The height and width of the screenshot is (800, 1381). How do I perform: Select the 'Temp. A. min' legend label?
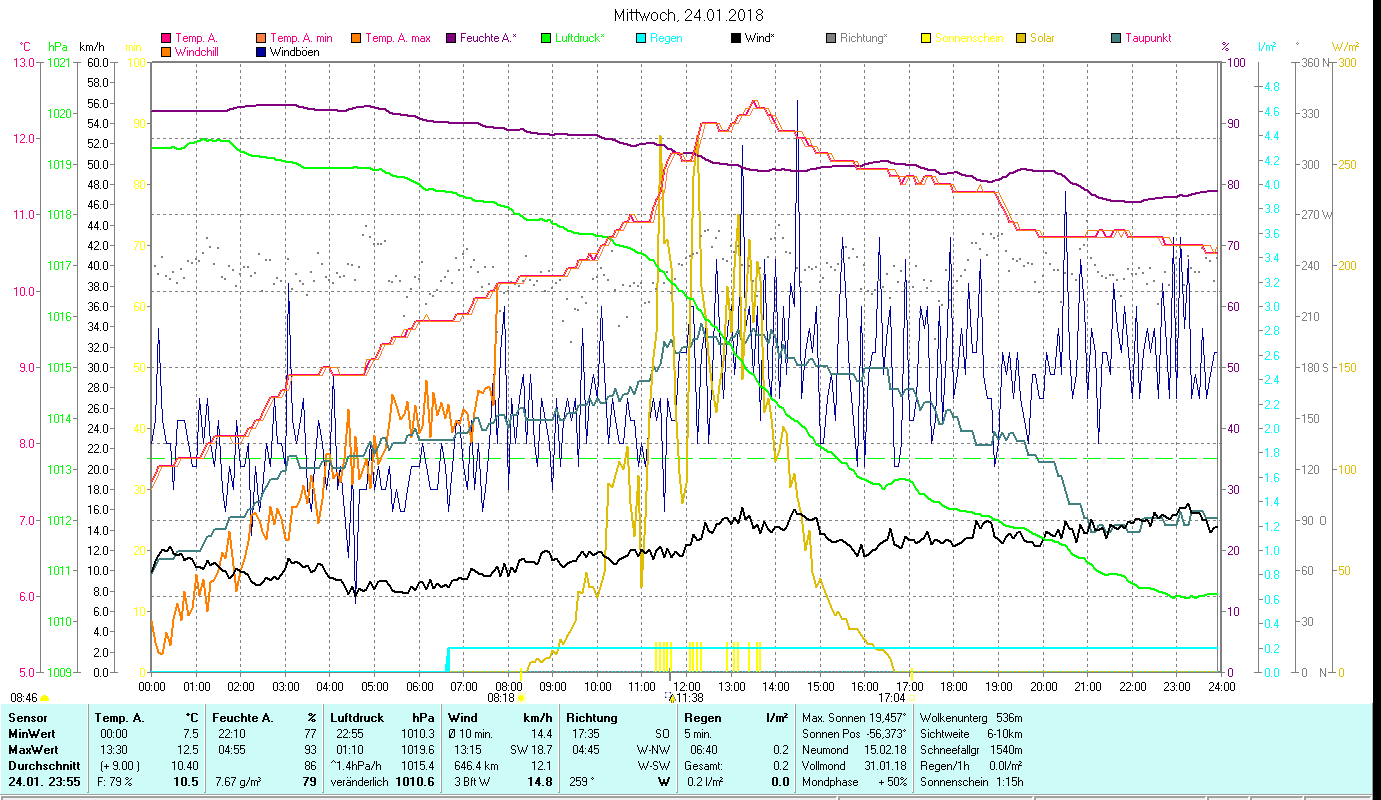pos(301,39)
